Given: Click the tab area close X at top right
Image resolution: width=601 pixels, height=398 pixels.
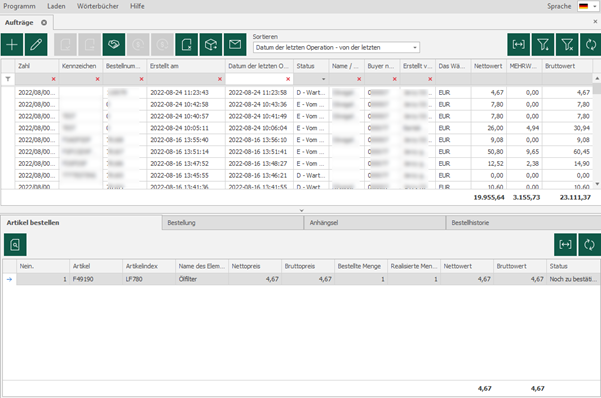Looking at the screenshot, I should (x=595, y=22).
